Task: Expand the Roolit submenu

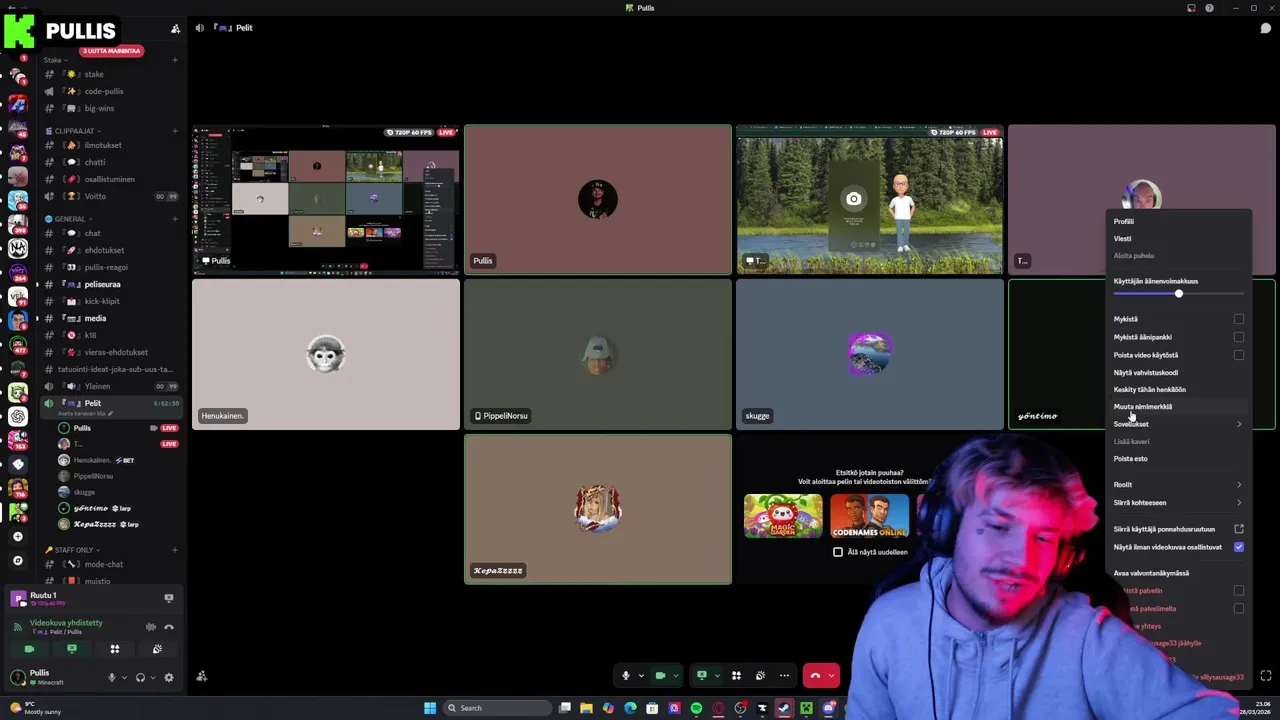Action: (x=1178, y=485)
